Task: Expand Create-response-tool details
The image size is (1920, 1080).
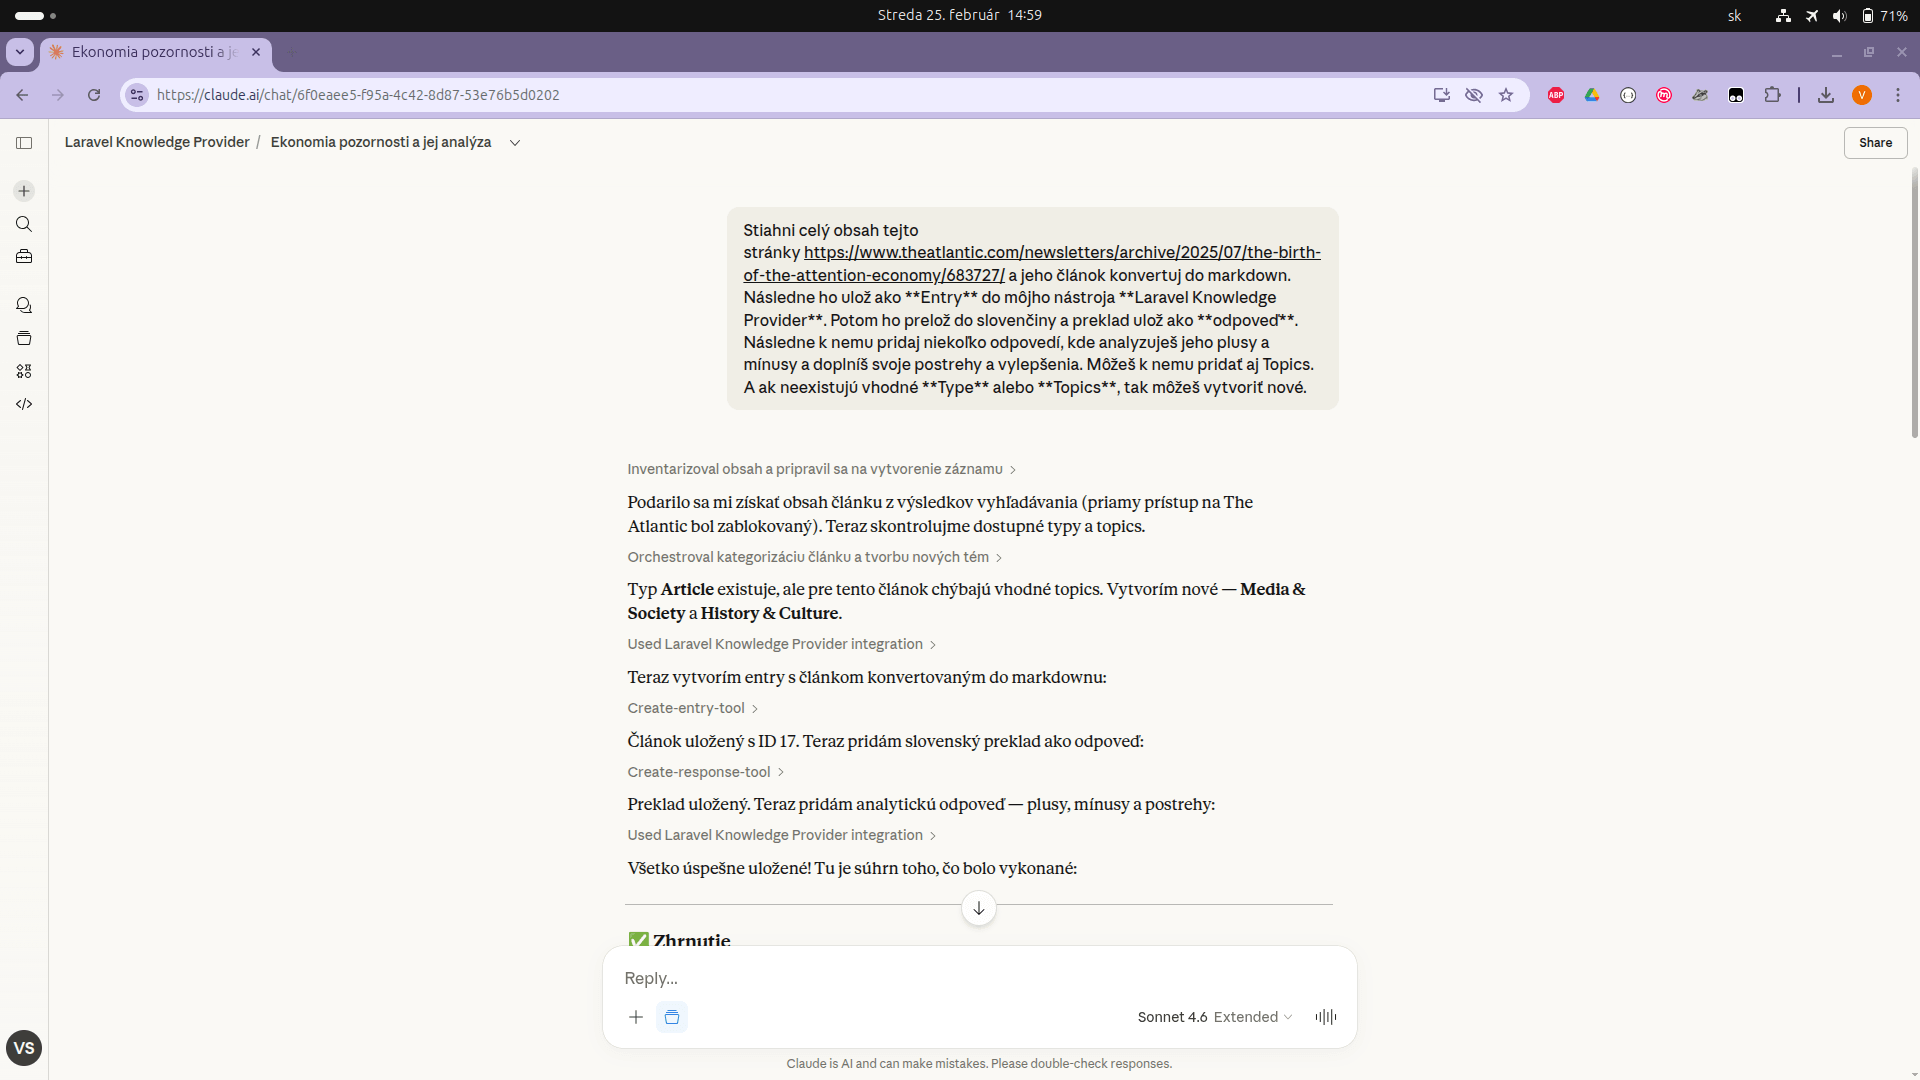Action: (x=705, y=772)
